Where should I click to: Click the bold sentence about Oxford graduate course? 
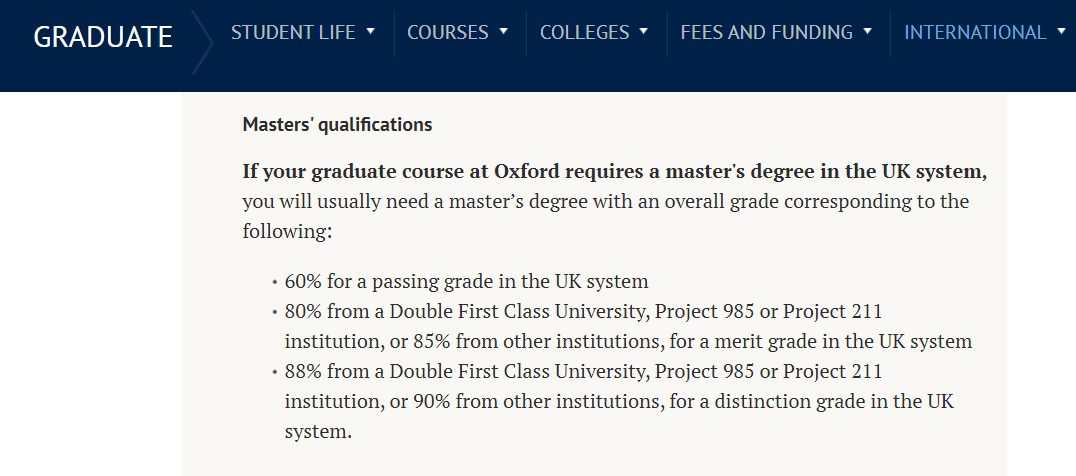point(614,171)
